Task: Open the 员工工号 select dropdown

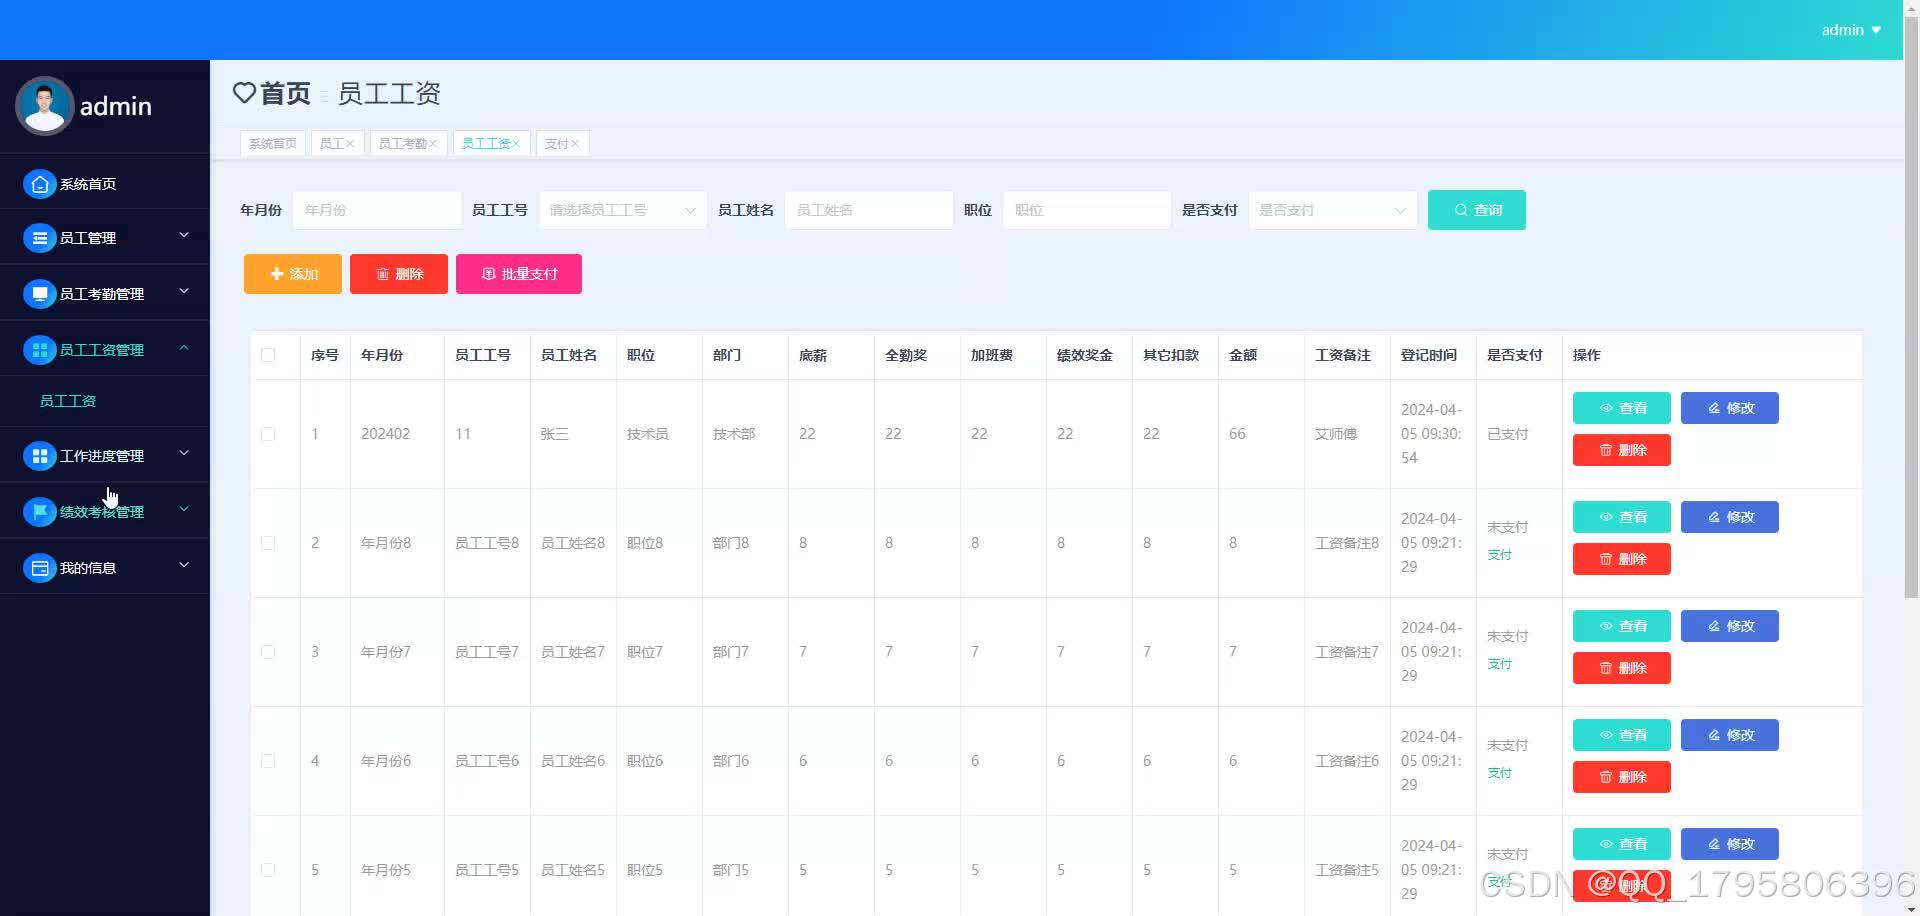Action: click(622, 210)
